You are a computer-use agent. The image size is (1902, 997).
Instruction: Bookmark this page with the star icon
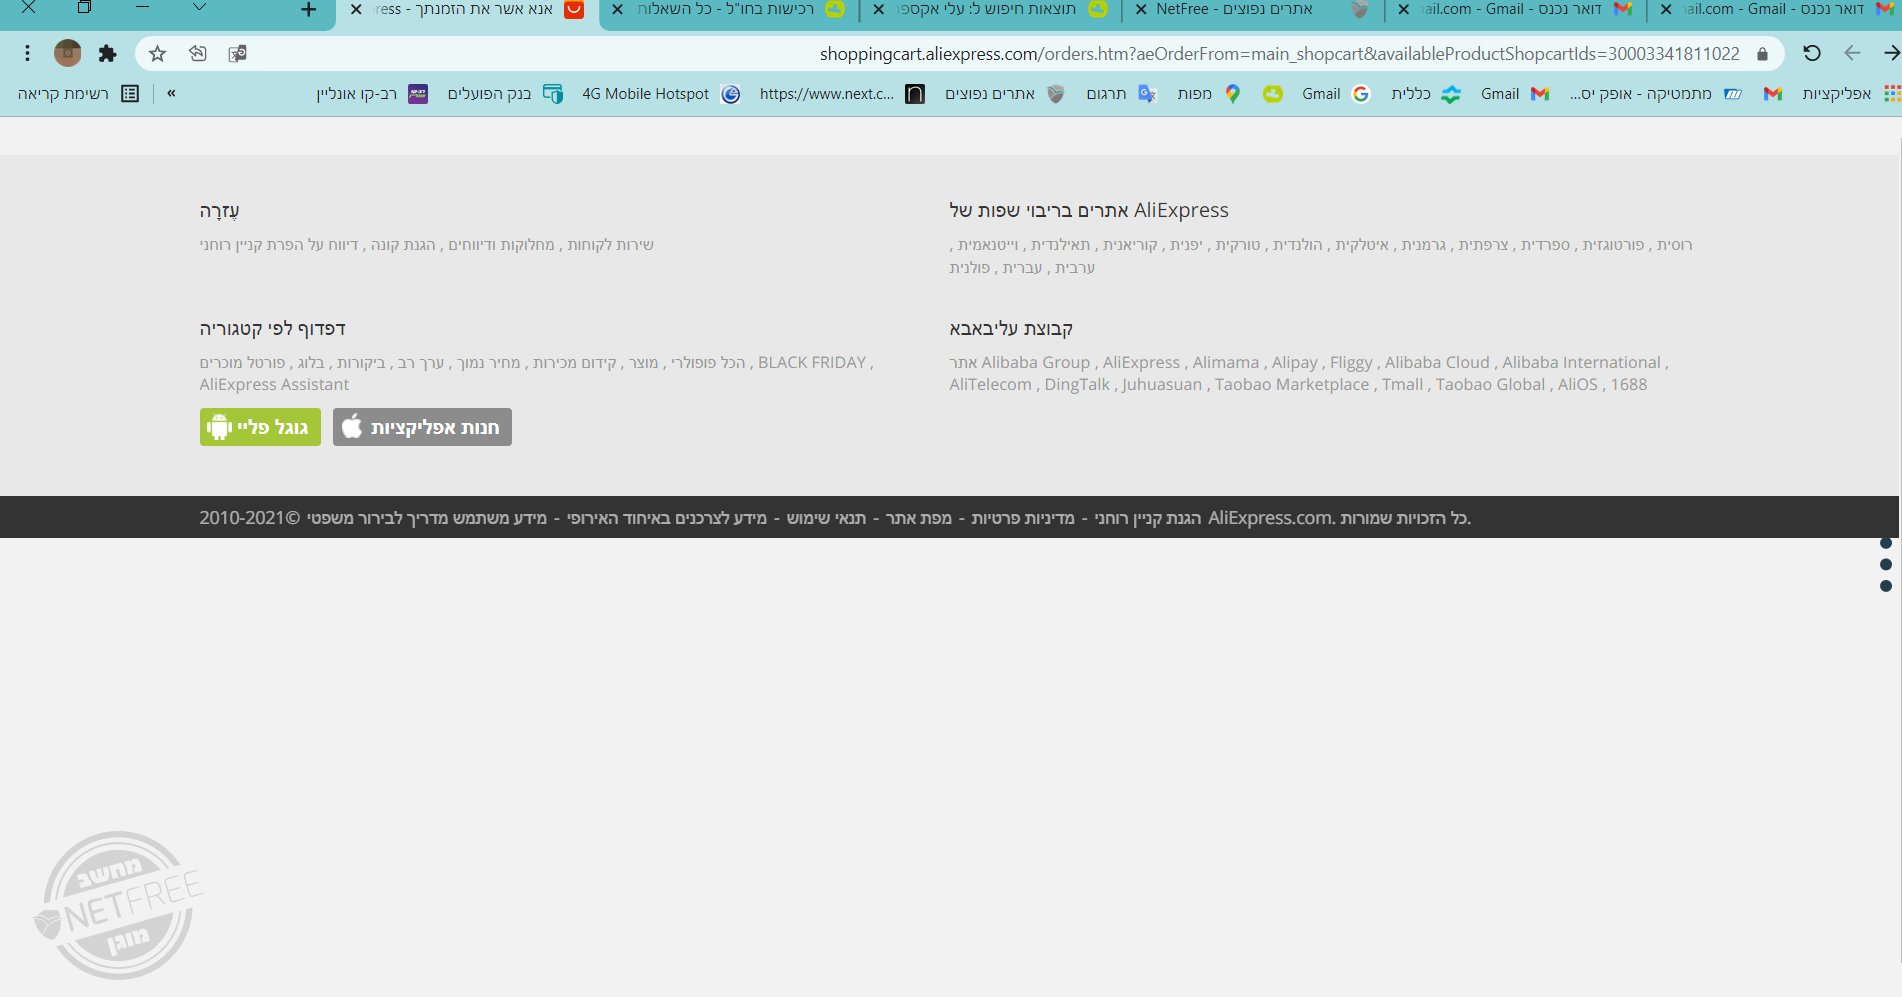point(157,54)
